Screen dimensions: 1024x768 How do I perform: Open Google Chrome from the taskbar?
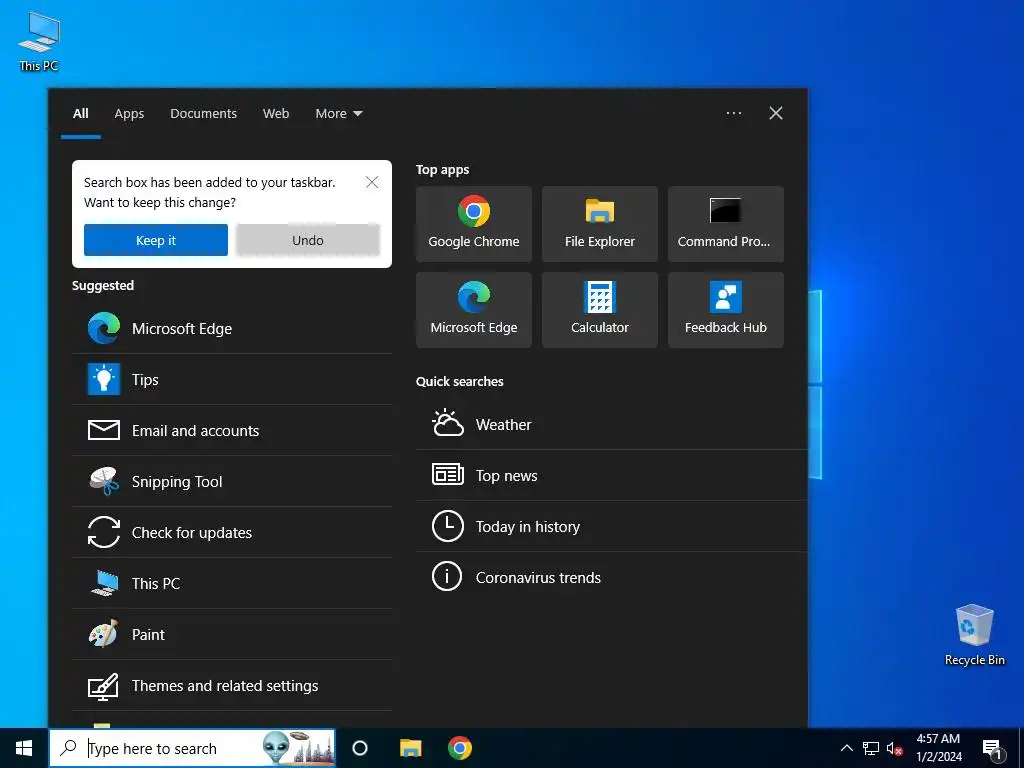[460, 748]
